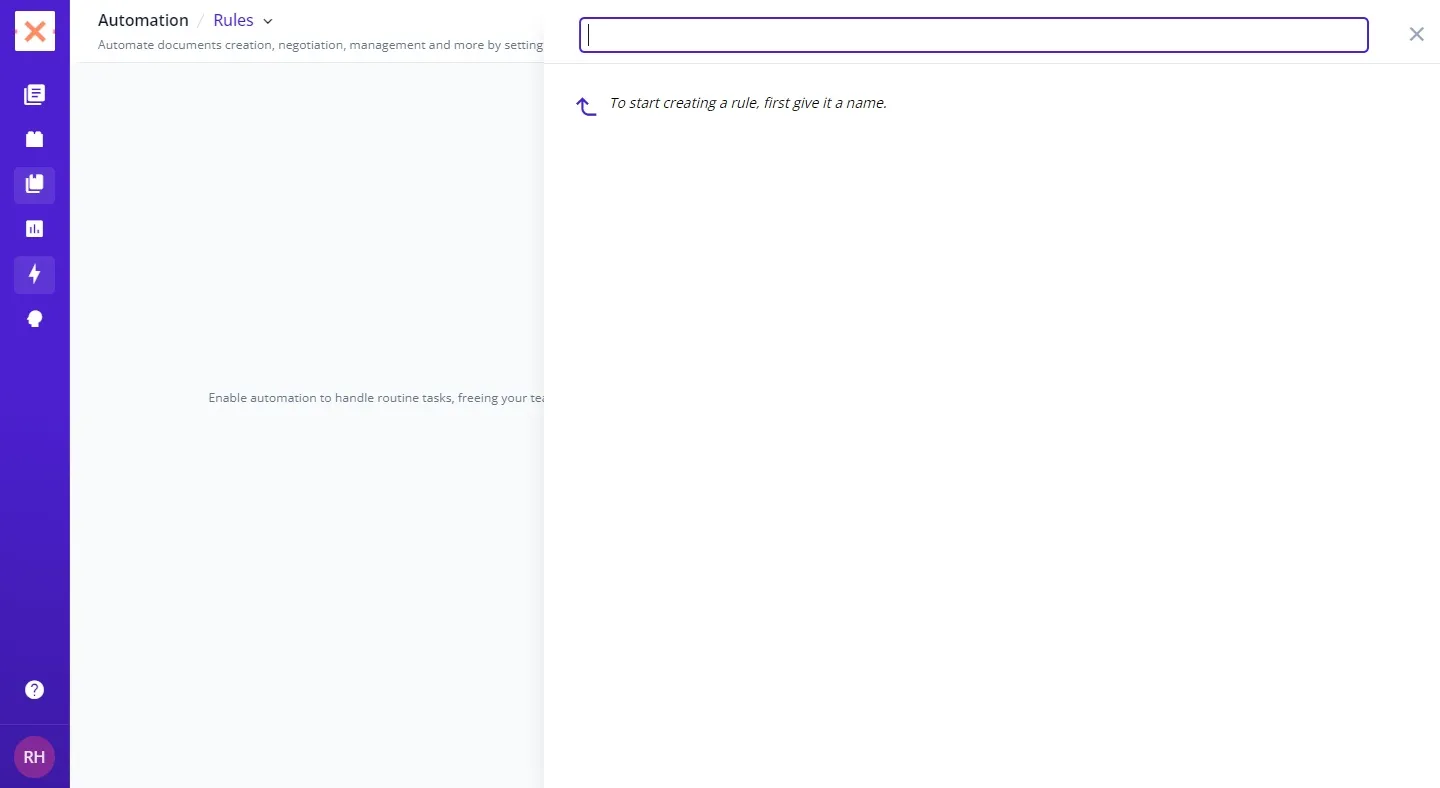The image size is (1440, 788).
Task: Expand the chevron next to Rules
Action: 268,22
